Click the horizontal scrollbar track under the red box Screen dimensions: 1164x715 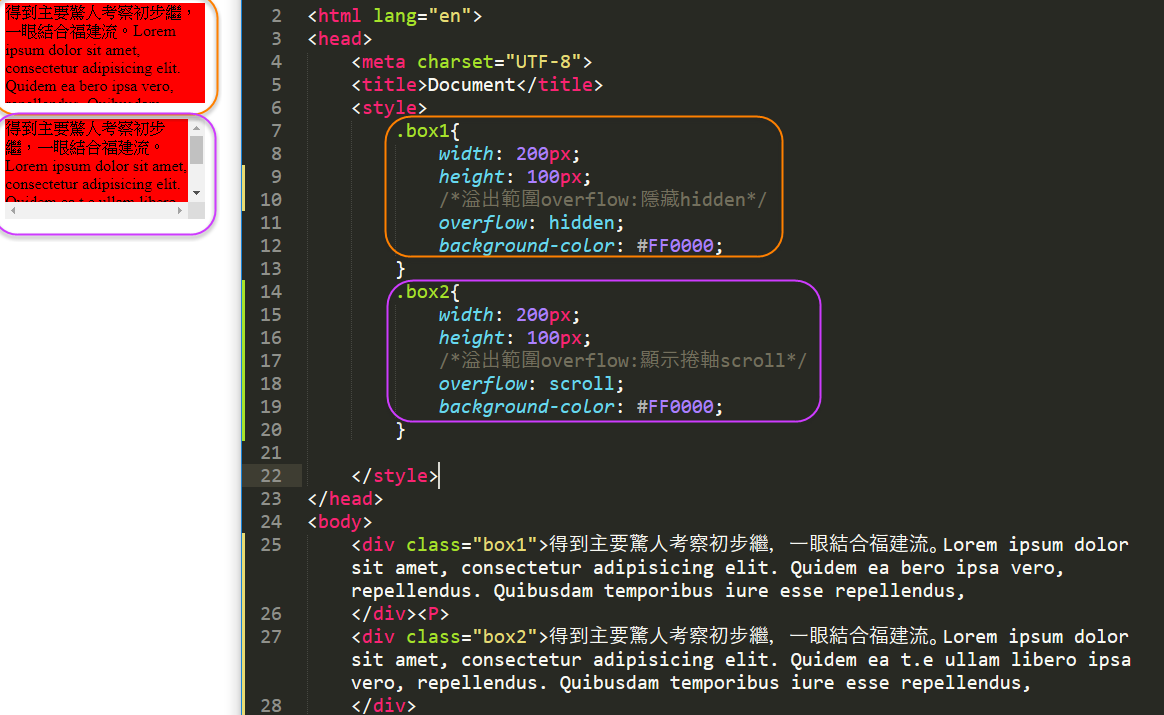click(x=97, y=210)
